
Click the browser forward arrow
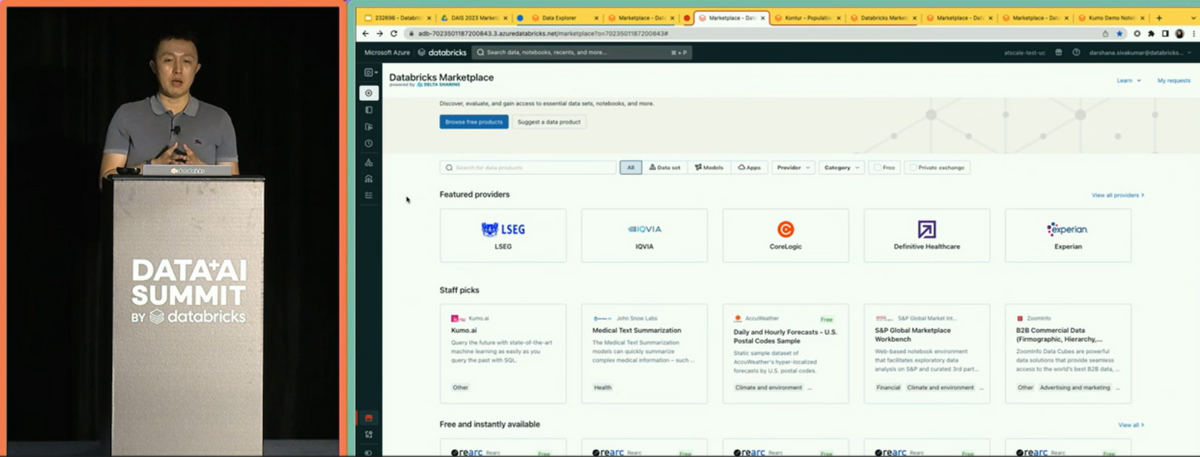pos(379,33)
